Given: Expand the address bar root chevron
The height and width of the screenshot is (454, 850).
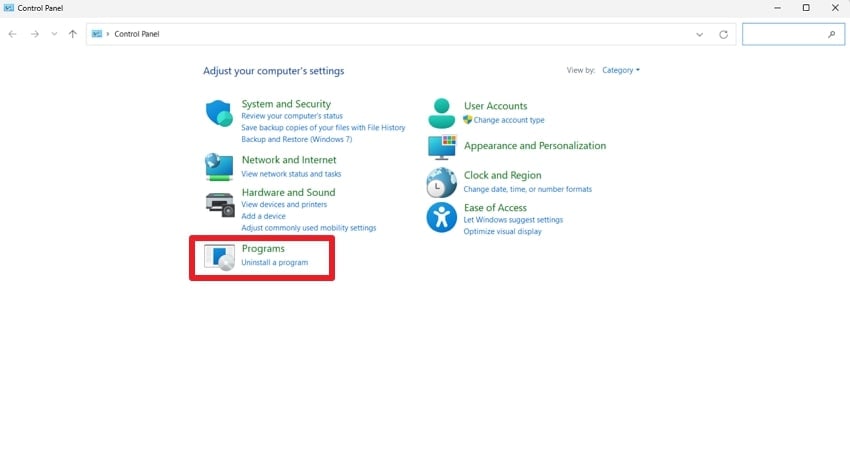Looking at the screenshot, I should tap(108, 34).
